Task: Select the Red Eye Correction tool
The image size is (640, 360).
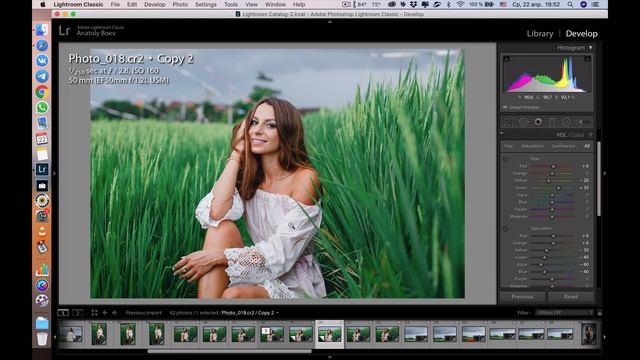Action: [538, 122]
